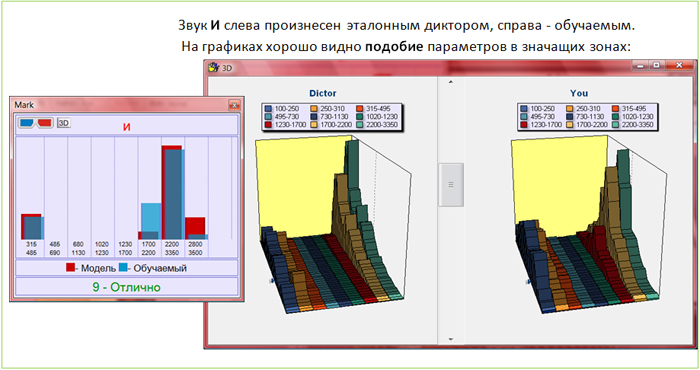Click the red Модель legend square
Screen dimensions: 700x370
pyautogui.click(x=70, y=267)
